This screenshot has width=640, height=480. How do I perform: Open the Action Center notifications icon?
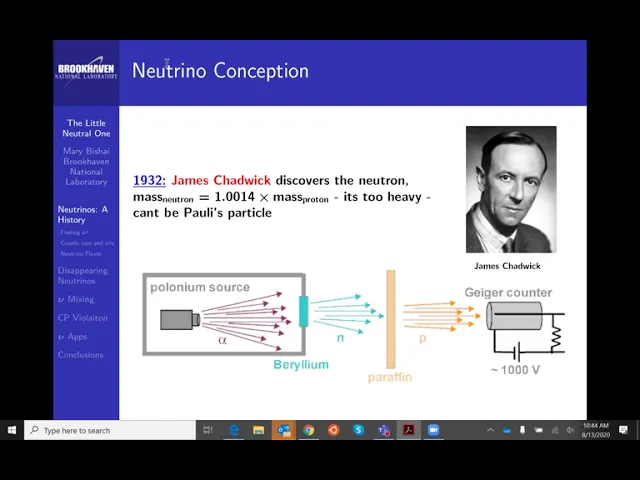(x=623, y=430)
